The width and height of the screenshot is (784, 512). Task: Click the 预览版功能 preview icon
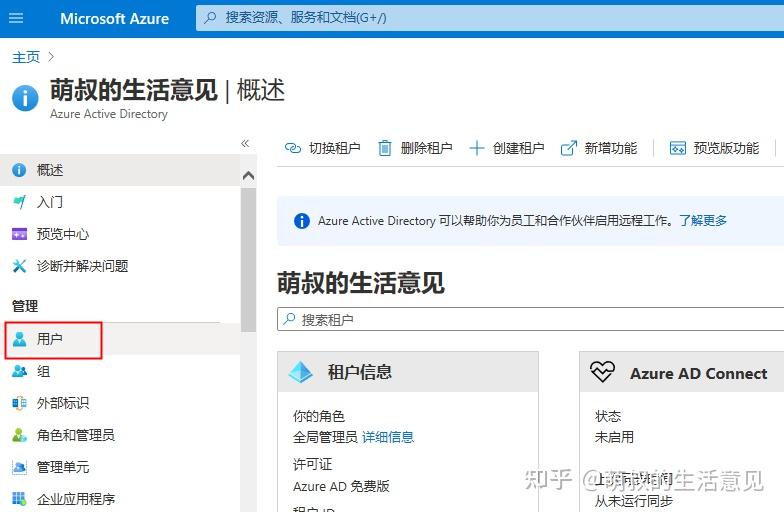[678, 148]
